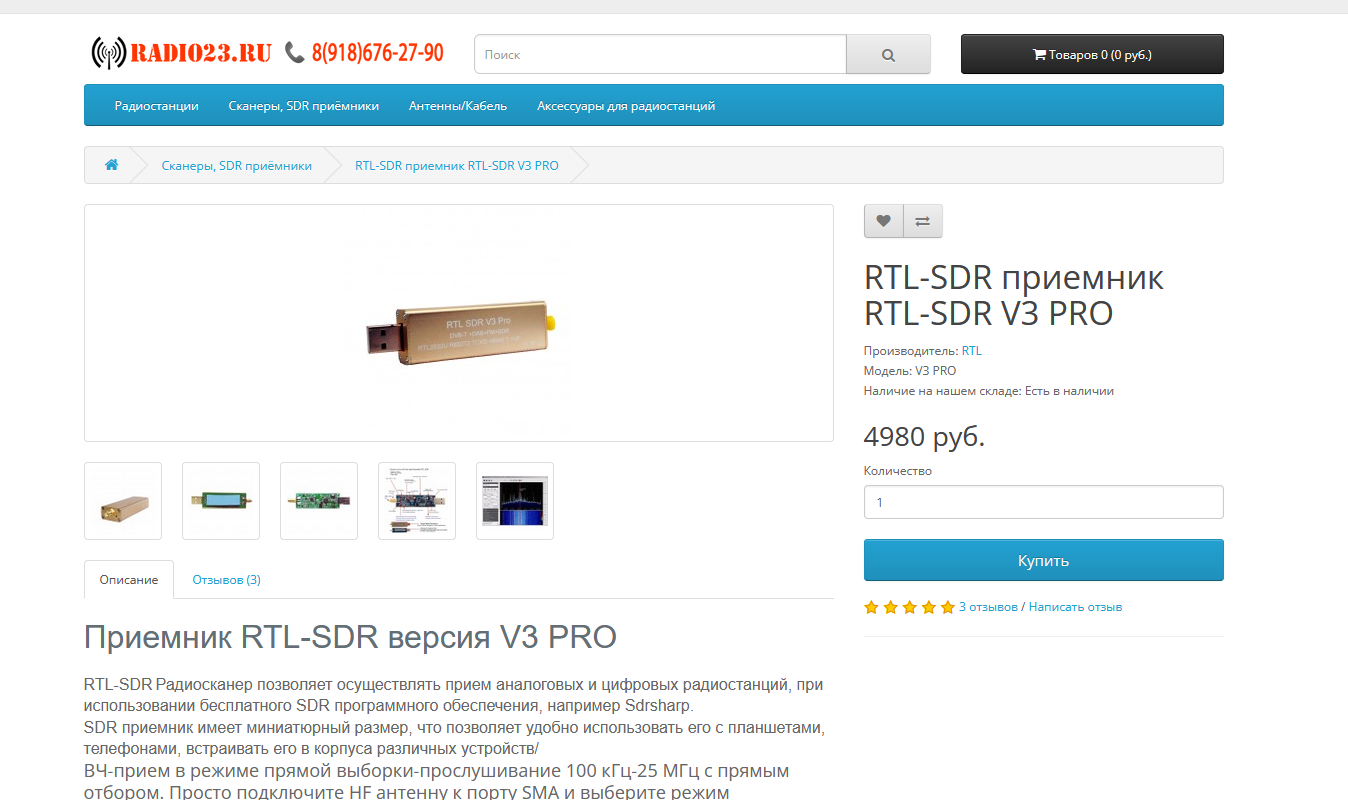Click Написать отзыв link
This screenshot has width=1348, height=800.
pyautogui.click(x=1075, y=607)
